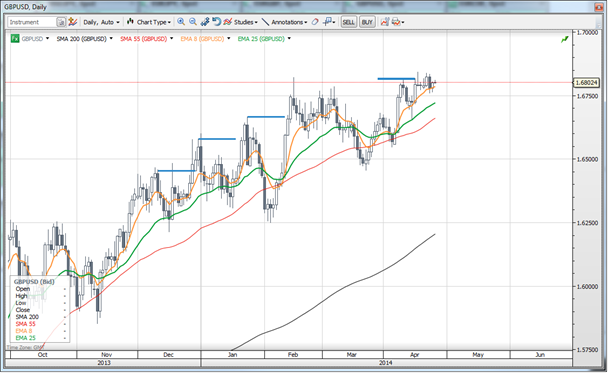Click the chart template icon after Instrument field
This screenshot has height=373, width=608.
pyautogui.click(x=73, y=22)
